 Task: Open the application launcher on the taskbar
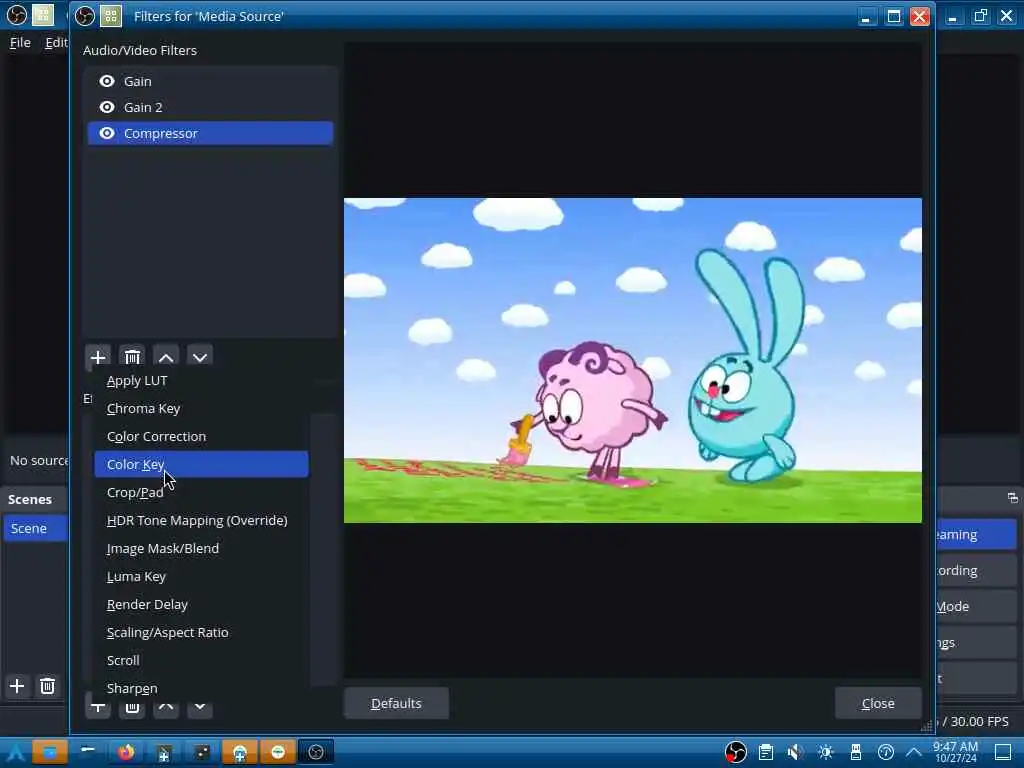tap(16, 752)
